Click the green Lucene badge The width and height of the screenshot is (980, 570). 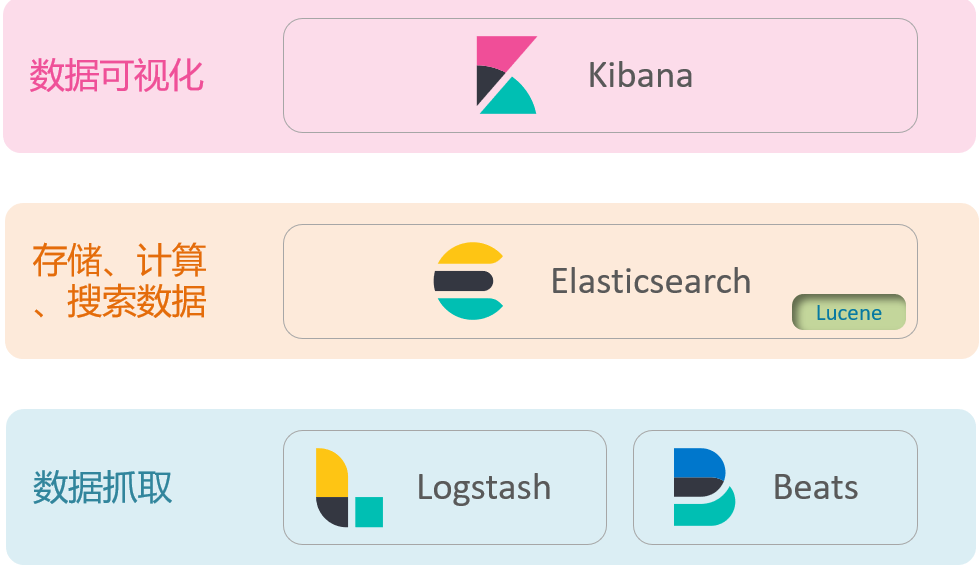[x=849, y=312]
